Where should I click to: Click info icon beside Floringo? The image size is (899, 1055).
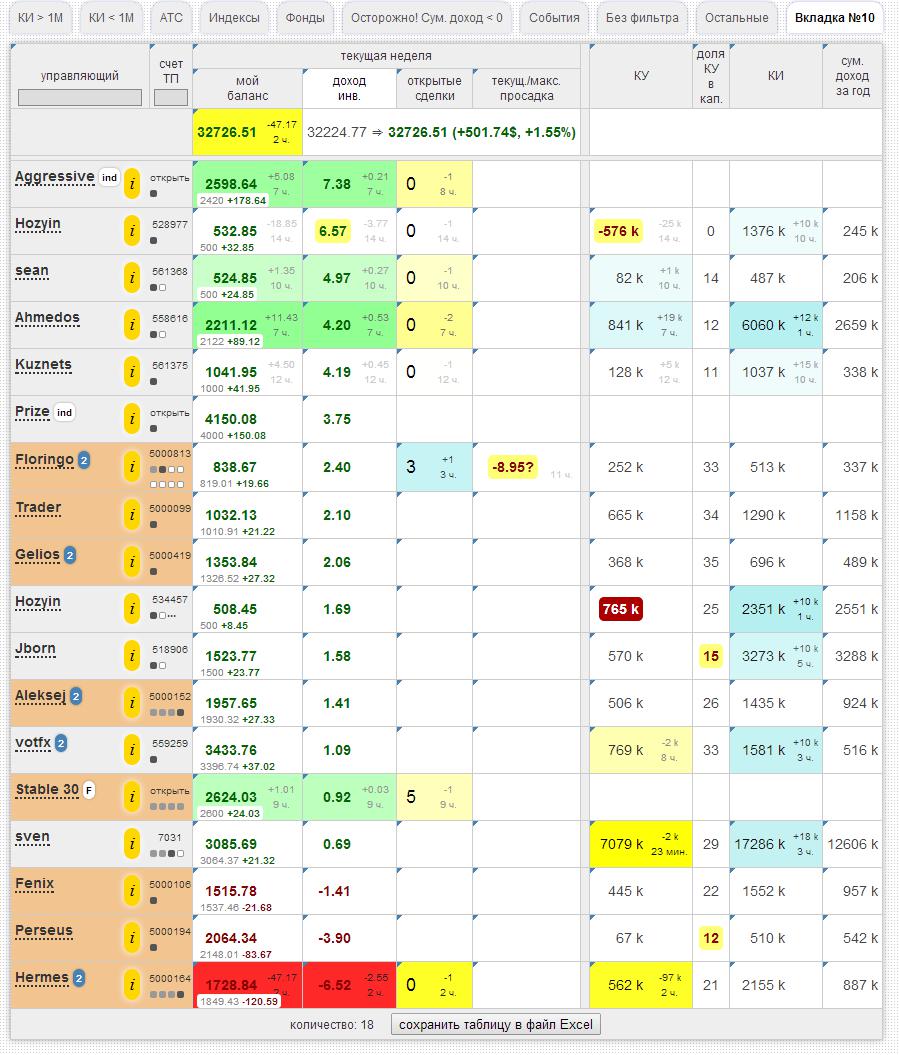pyautogui.click(x=133, y=467)
